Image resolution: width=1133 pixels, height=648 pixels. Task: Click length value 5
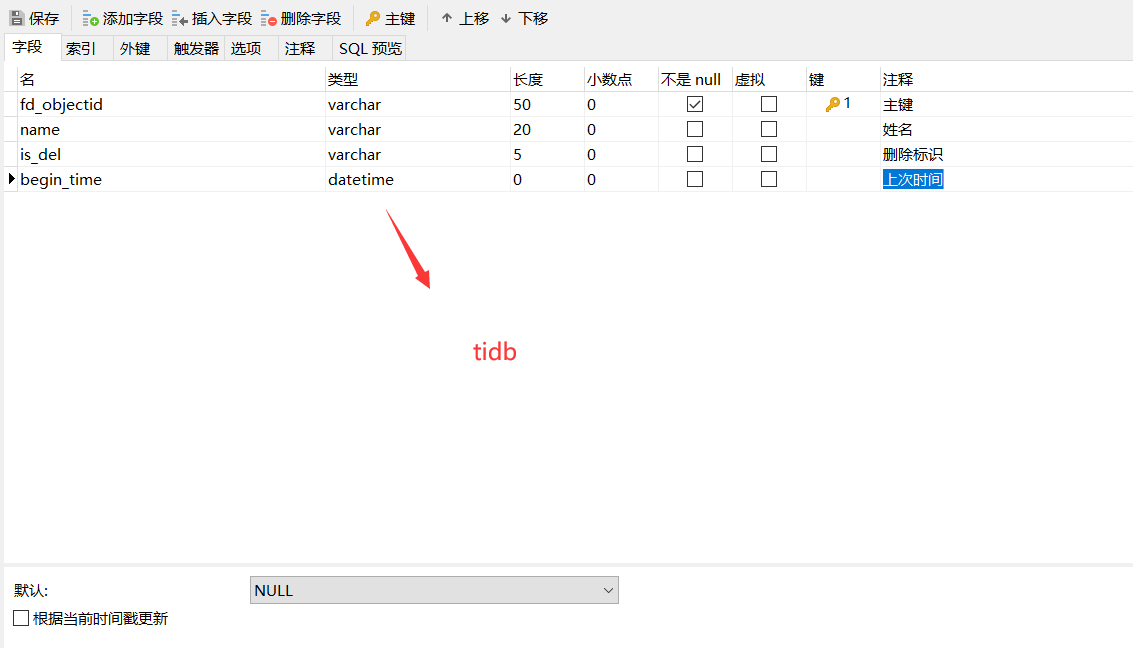517,155
